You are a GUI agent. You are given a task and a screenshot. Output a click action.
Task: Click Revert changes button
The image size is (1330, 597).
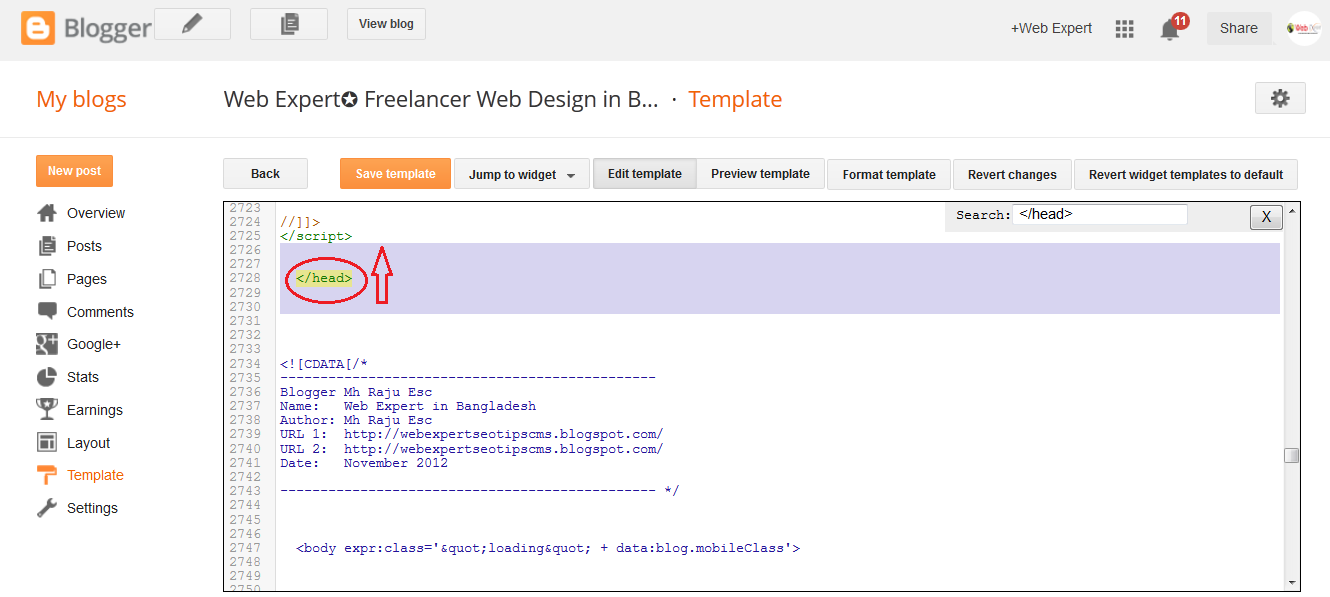1012,174
